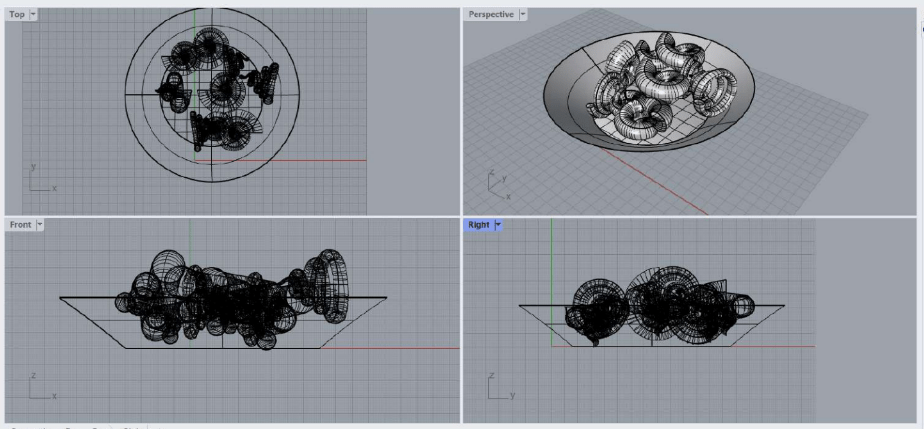
Task: Click the ZY axis icon in Right viewport
Action: [x=497, y=387]
